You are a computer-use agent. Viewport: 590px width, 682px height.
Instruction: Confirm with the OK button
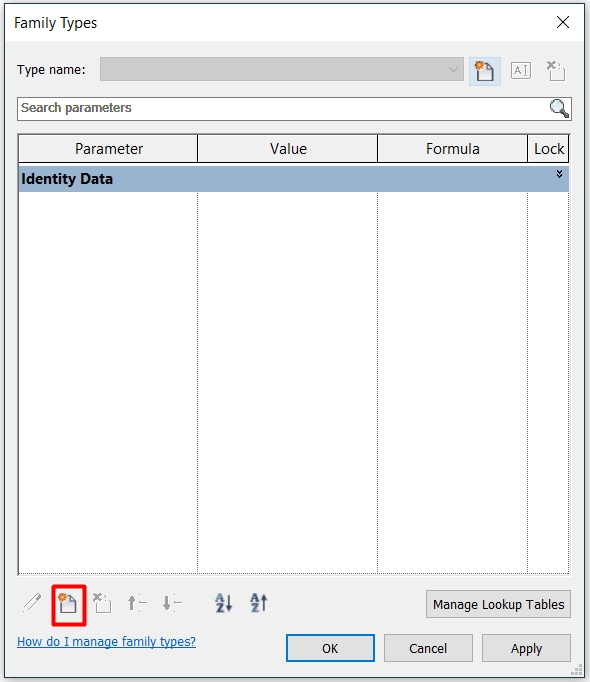point(330,648)
